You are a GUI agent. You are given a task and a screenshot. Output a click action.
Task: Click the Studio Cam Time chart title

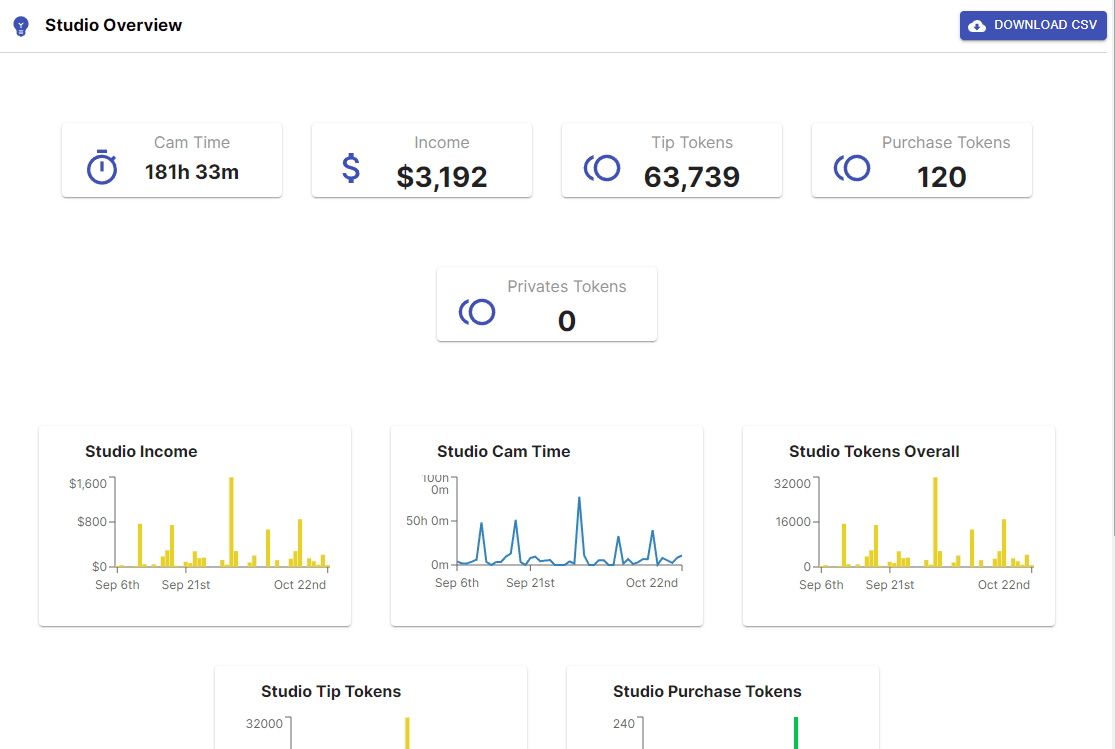coord(503,451)
